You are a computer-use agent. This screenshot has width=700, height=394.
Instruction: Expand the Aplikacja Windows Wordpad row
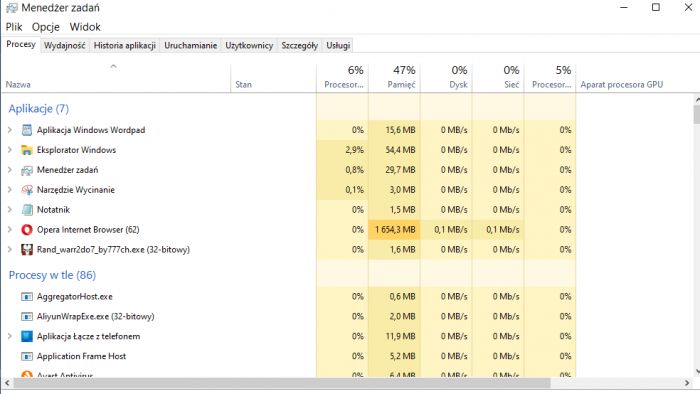pos(10,130)
